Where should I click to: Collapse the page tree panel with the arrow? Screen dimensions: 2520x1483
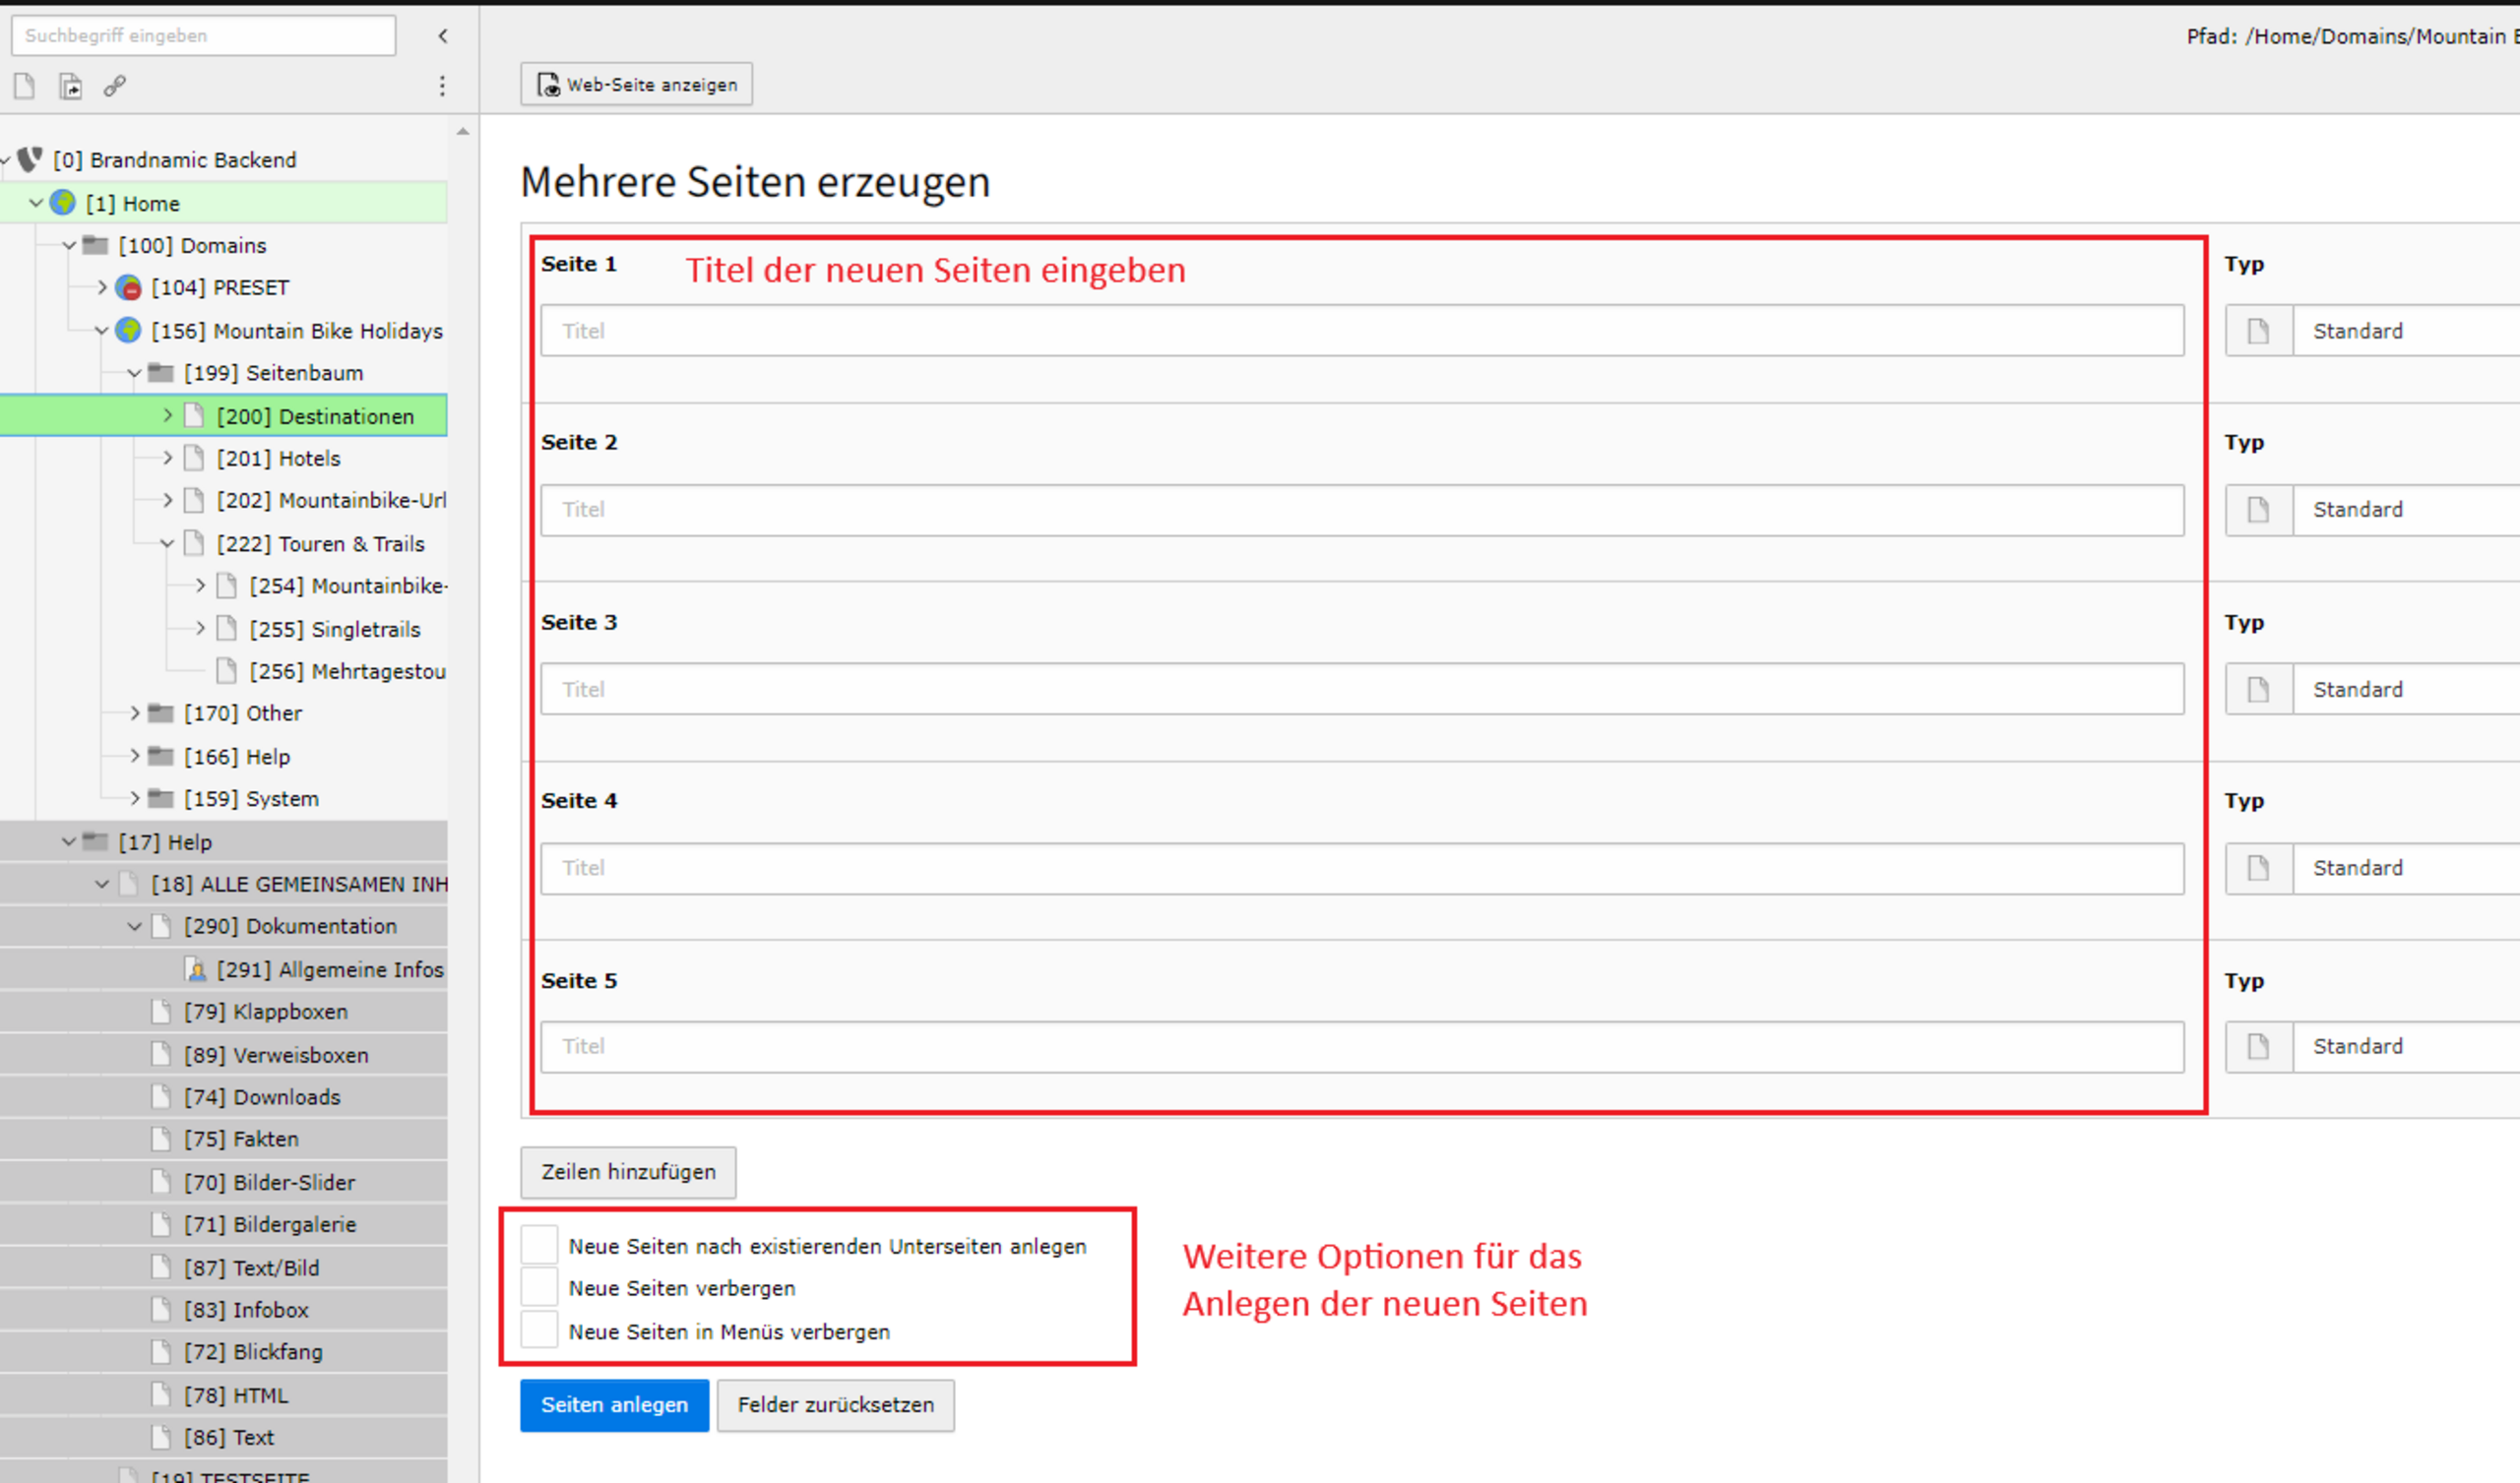point(443,36)
